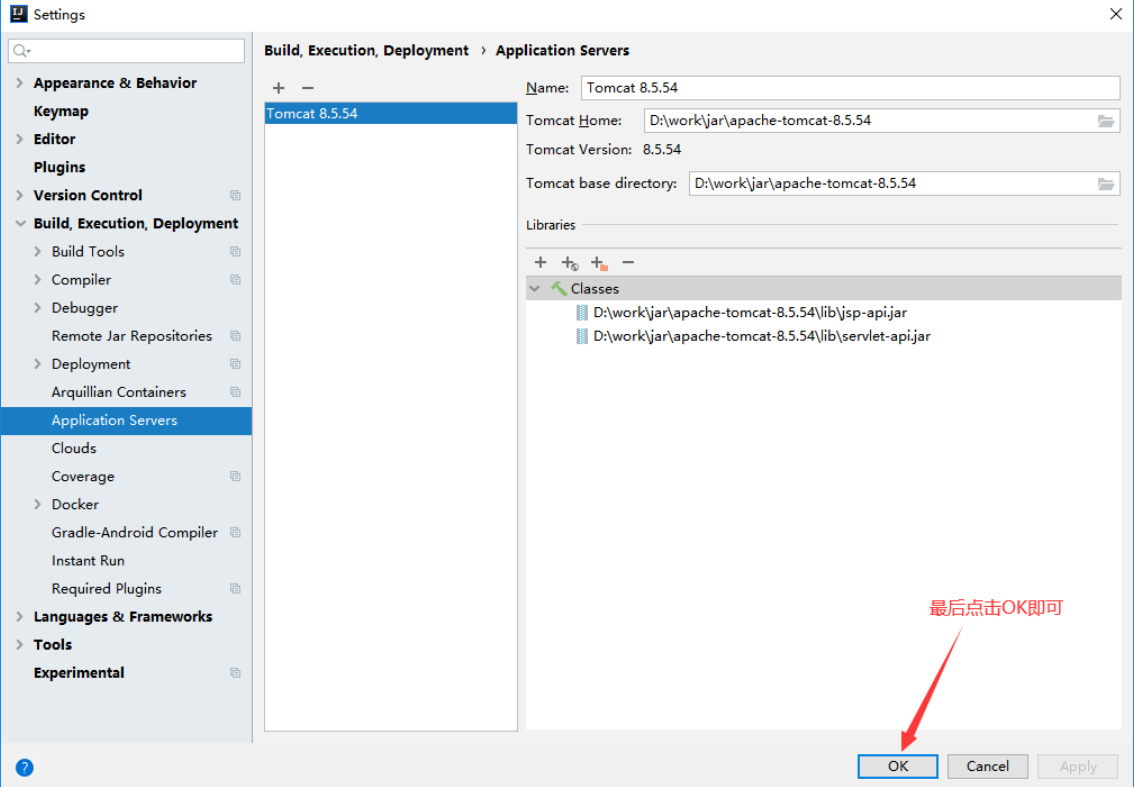Open Experimental settings page
The width and height of the screenshot is (1134, 787).
pyautogui.click(x=79, y=673)
